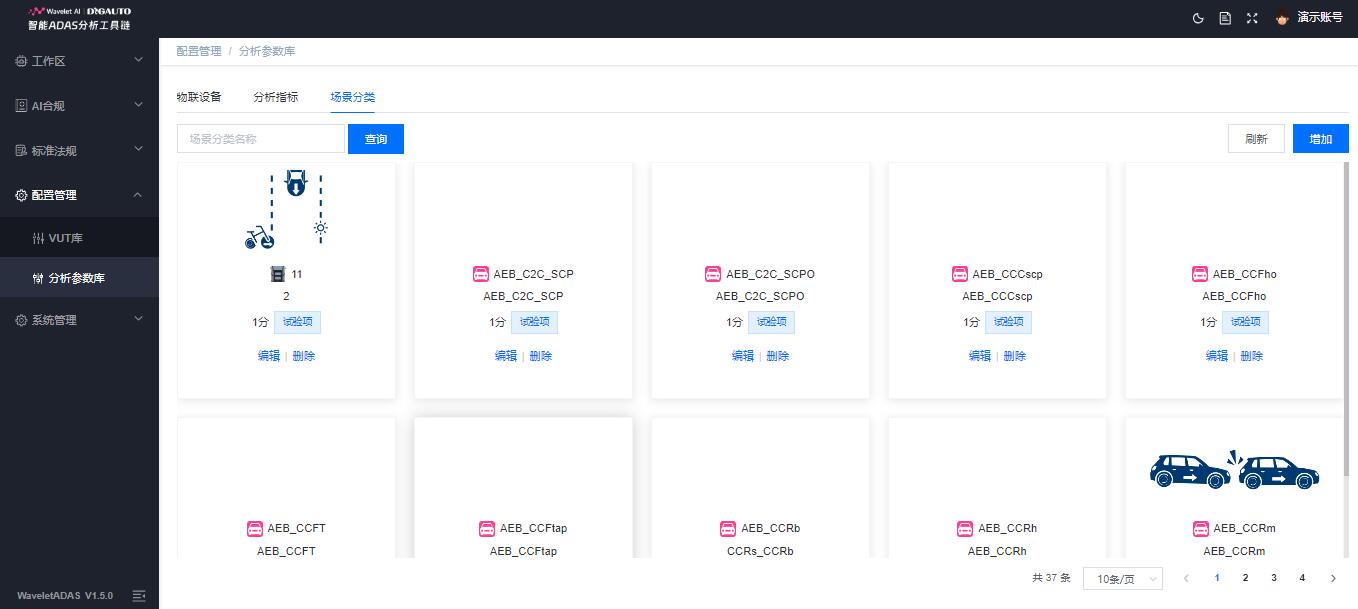Click 试验项 tag on AEB_CCFho card

(1245, 322)
